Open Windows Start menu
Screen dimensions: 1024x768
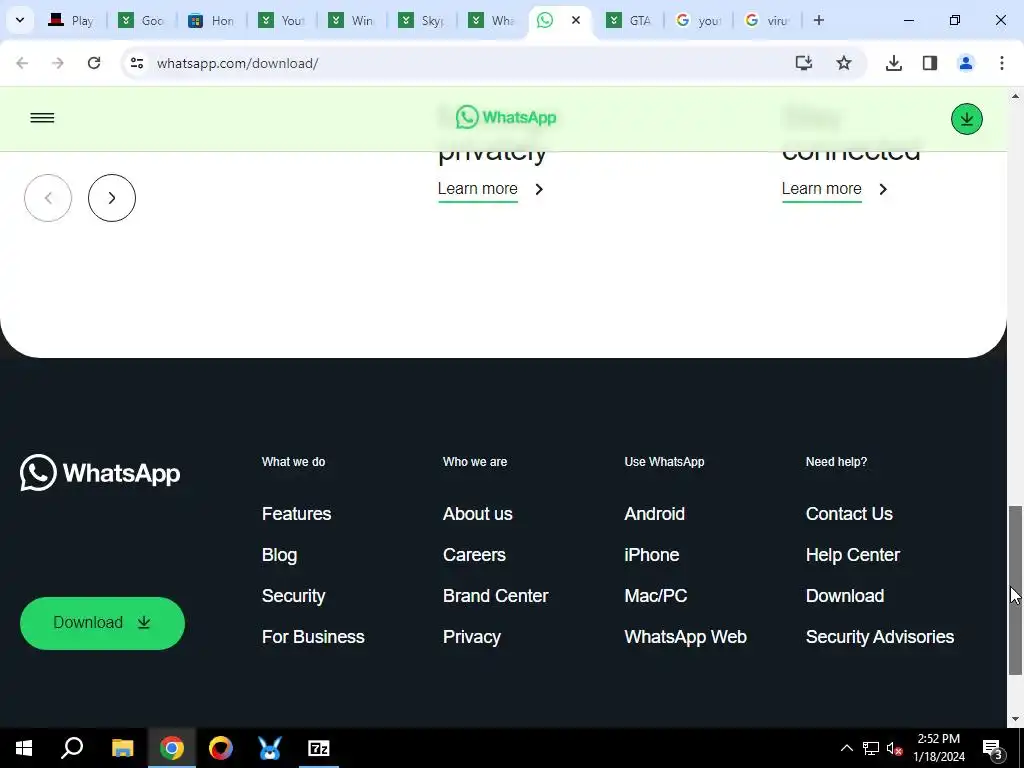(24, 748)
